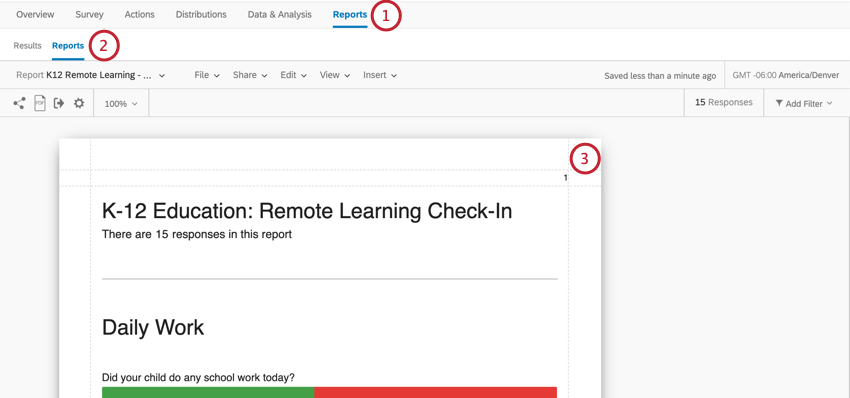Click the share report icon

19,103
